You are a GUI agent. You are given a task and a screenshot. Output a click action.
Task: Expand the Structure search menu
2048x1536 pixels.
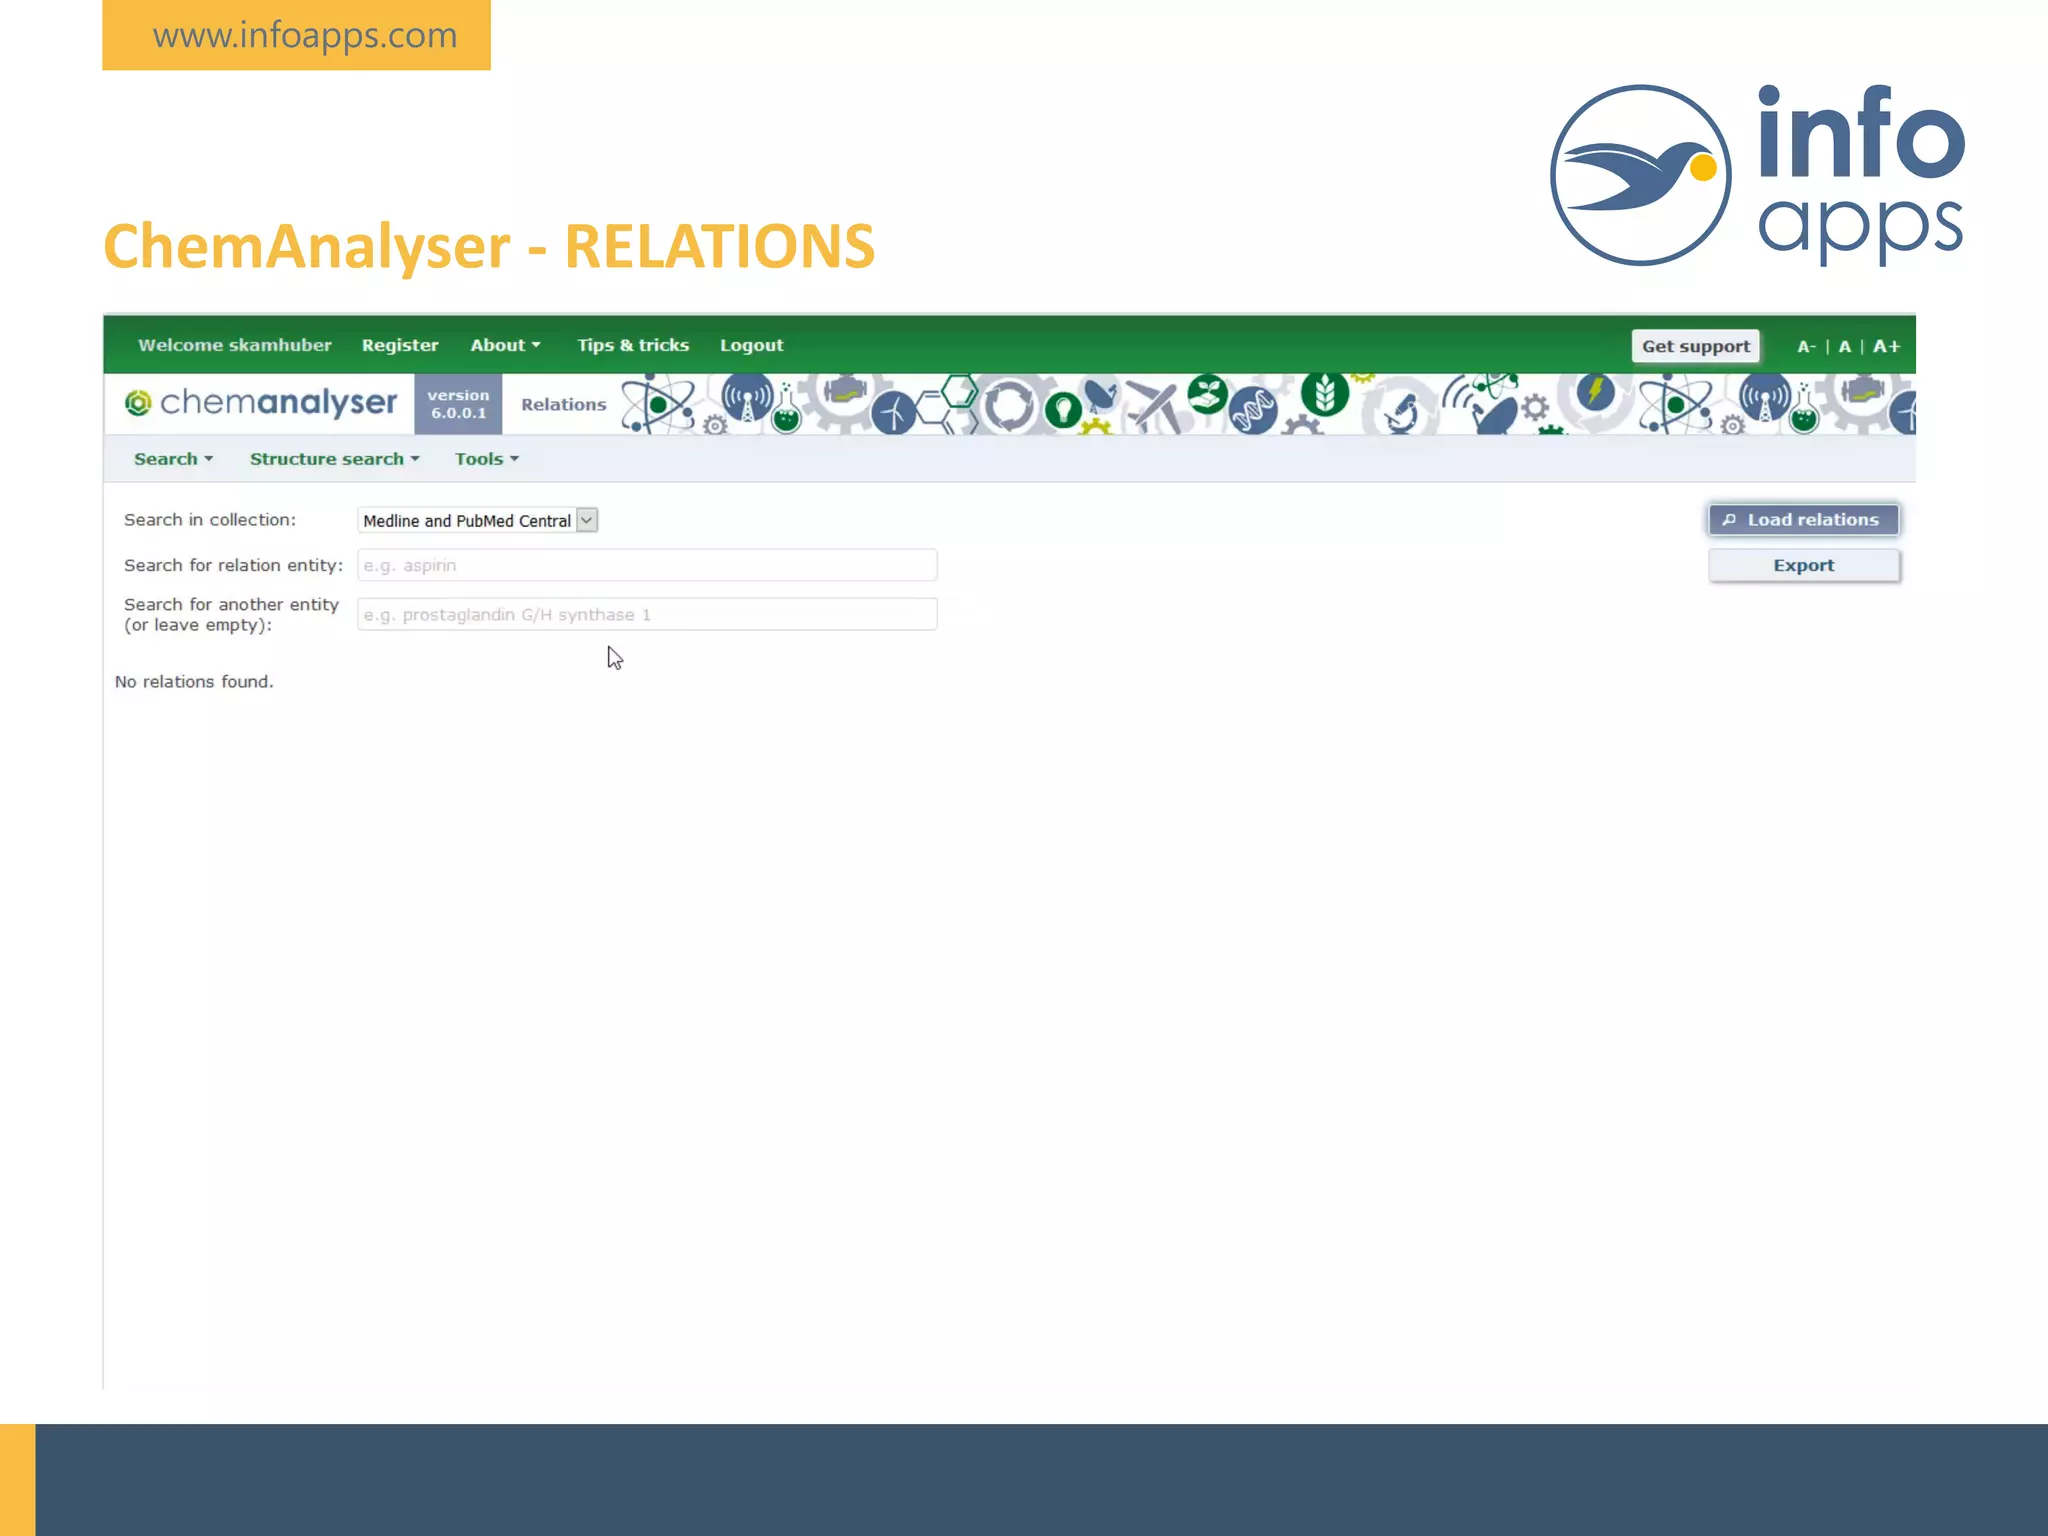coord(334,459)
